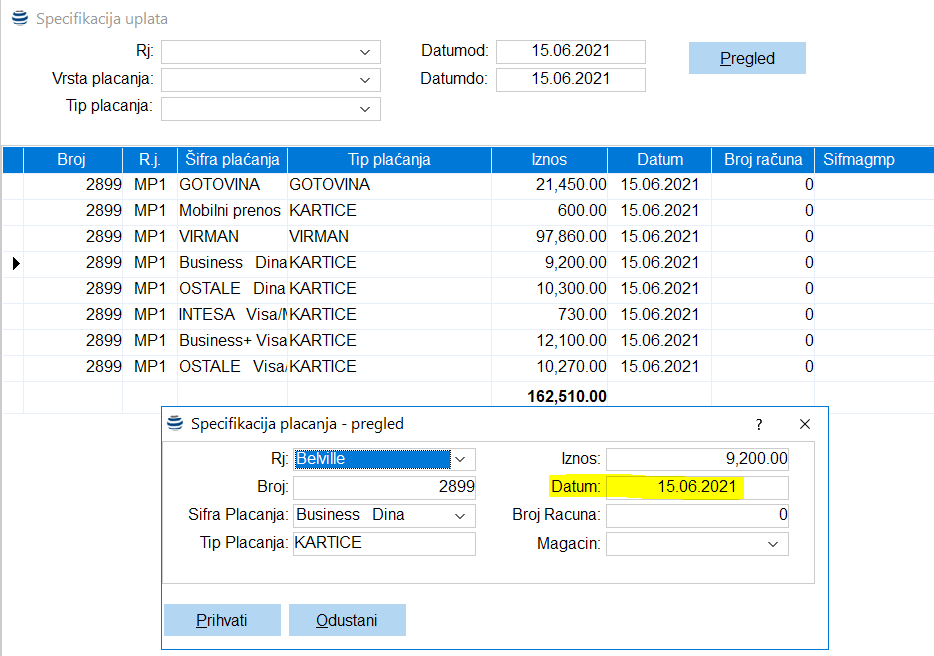Image resolution: width=934 pixels, height=656 pixels.
Task: Click the Pregled button
Action: [x=747, y=58]
